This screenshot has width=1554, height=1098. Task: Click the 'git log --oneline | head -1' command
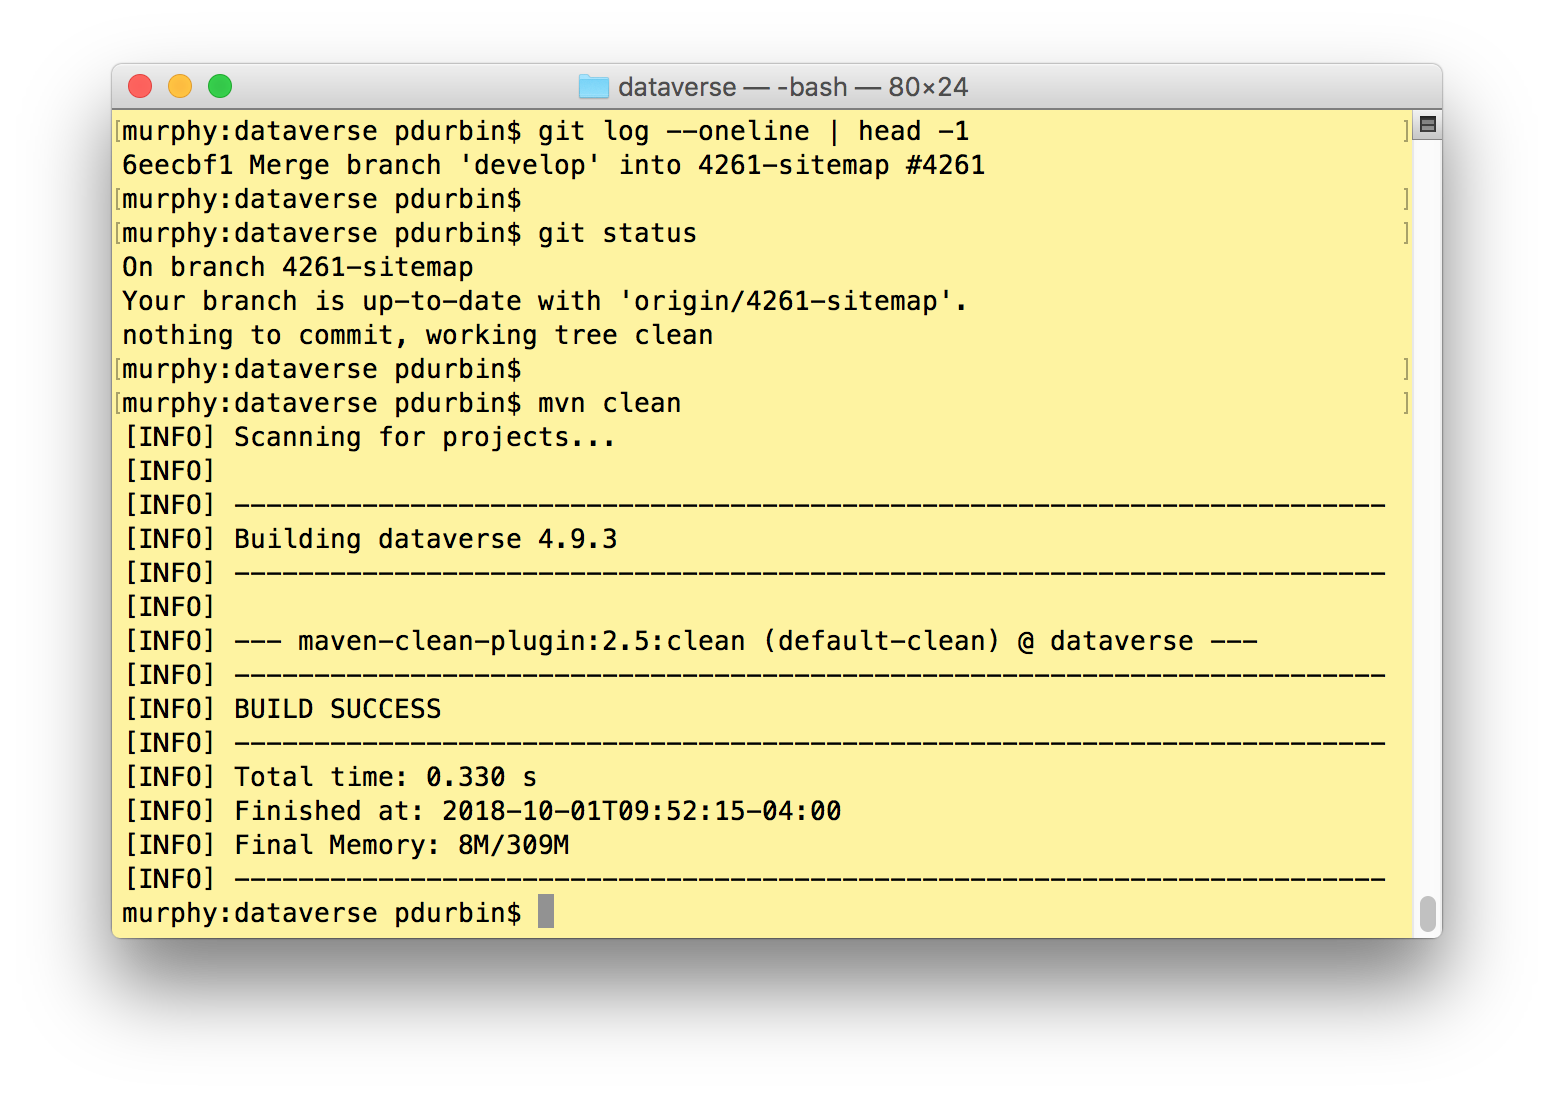click(x=753, y=132)
